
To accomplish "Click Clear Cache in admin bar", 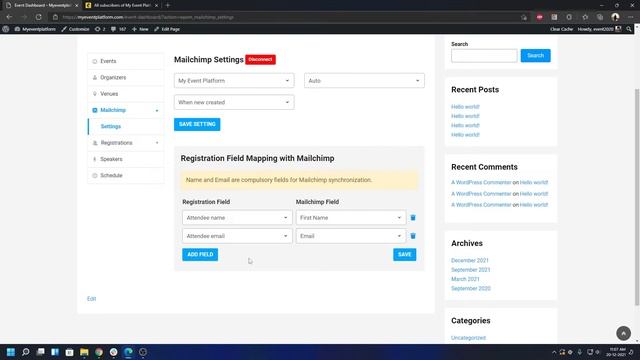I will (x=561, y=29).
